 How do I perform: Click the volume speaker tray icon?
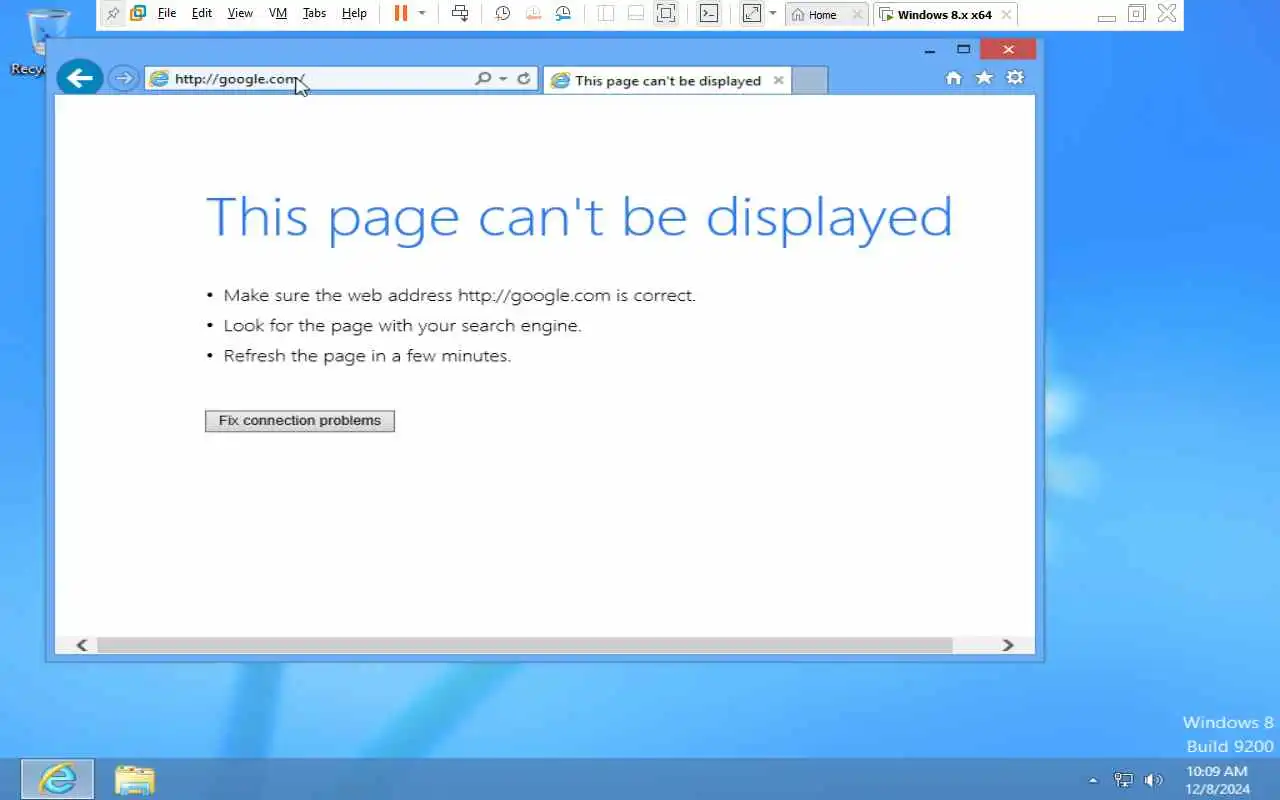1153,780
